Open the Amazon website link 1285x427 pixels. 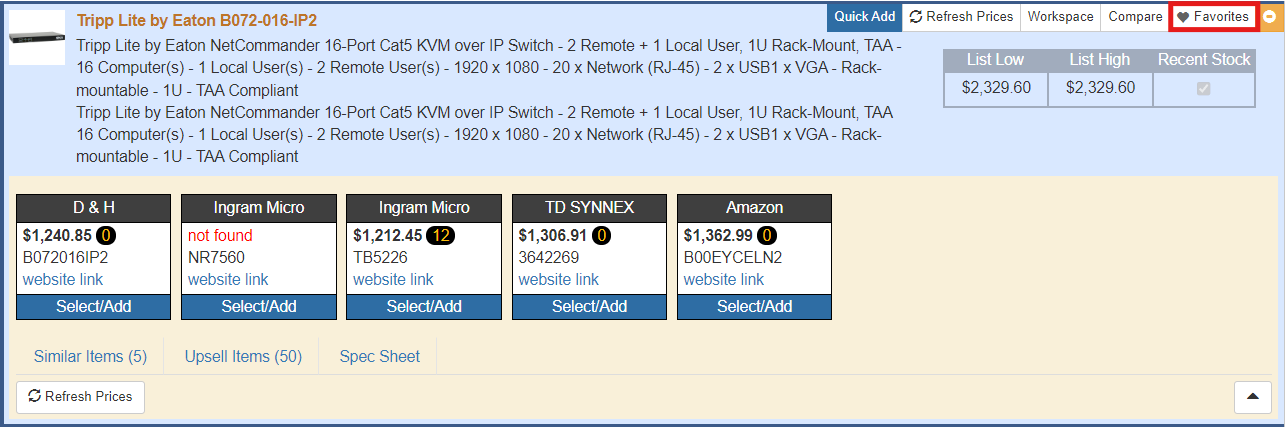click(x=724, y=279)
